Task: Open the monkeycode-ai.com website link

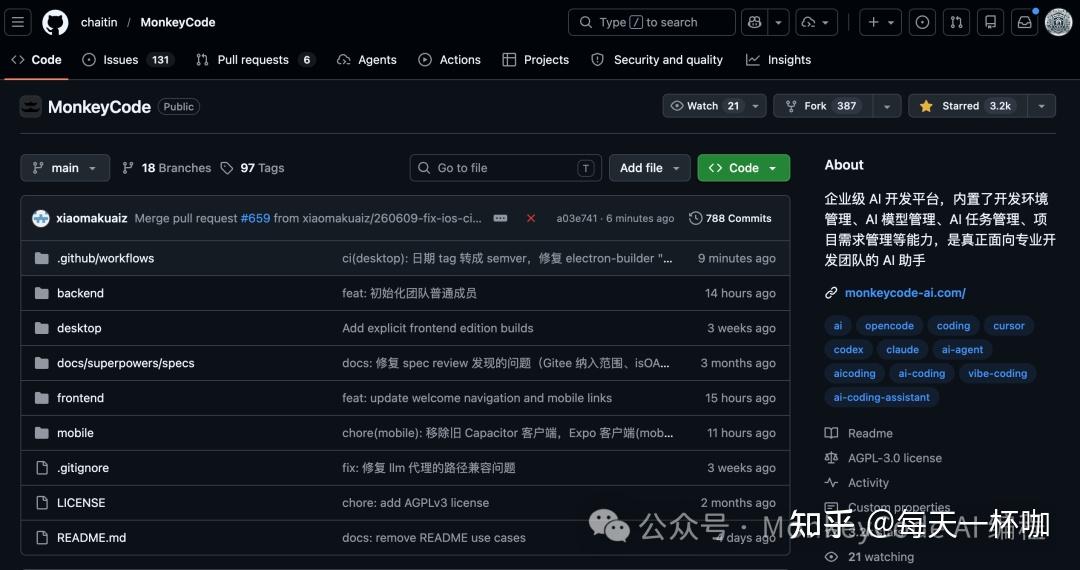Action: click(905, 293)
